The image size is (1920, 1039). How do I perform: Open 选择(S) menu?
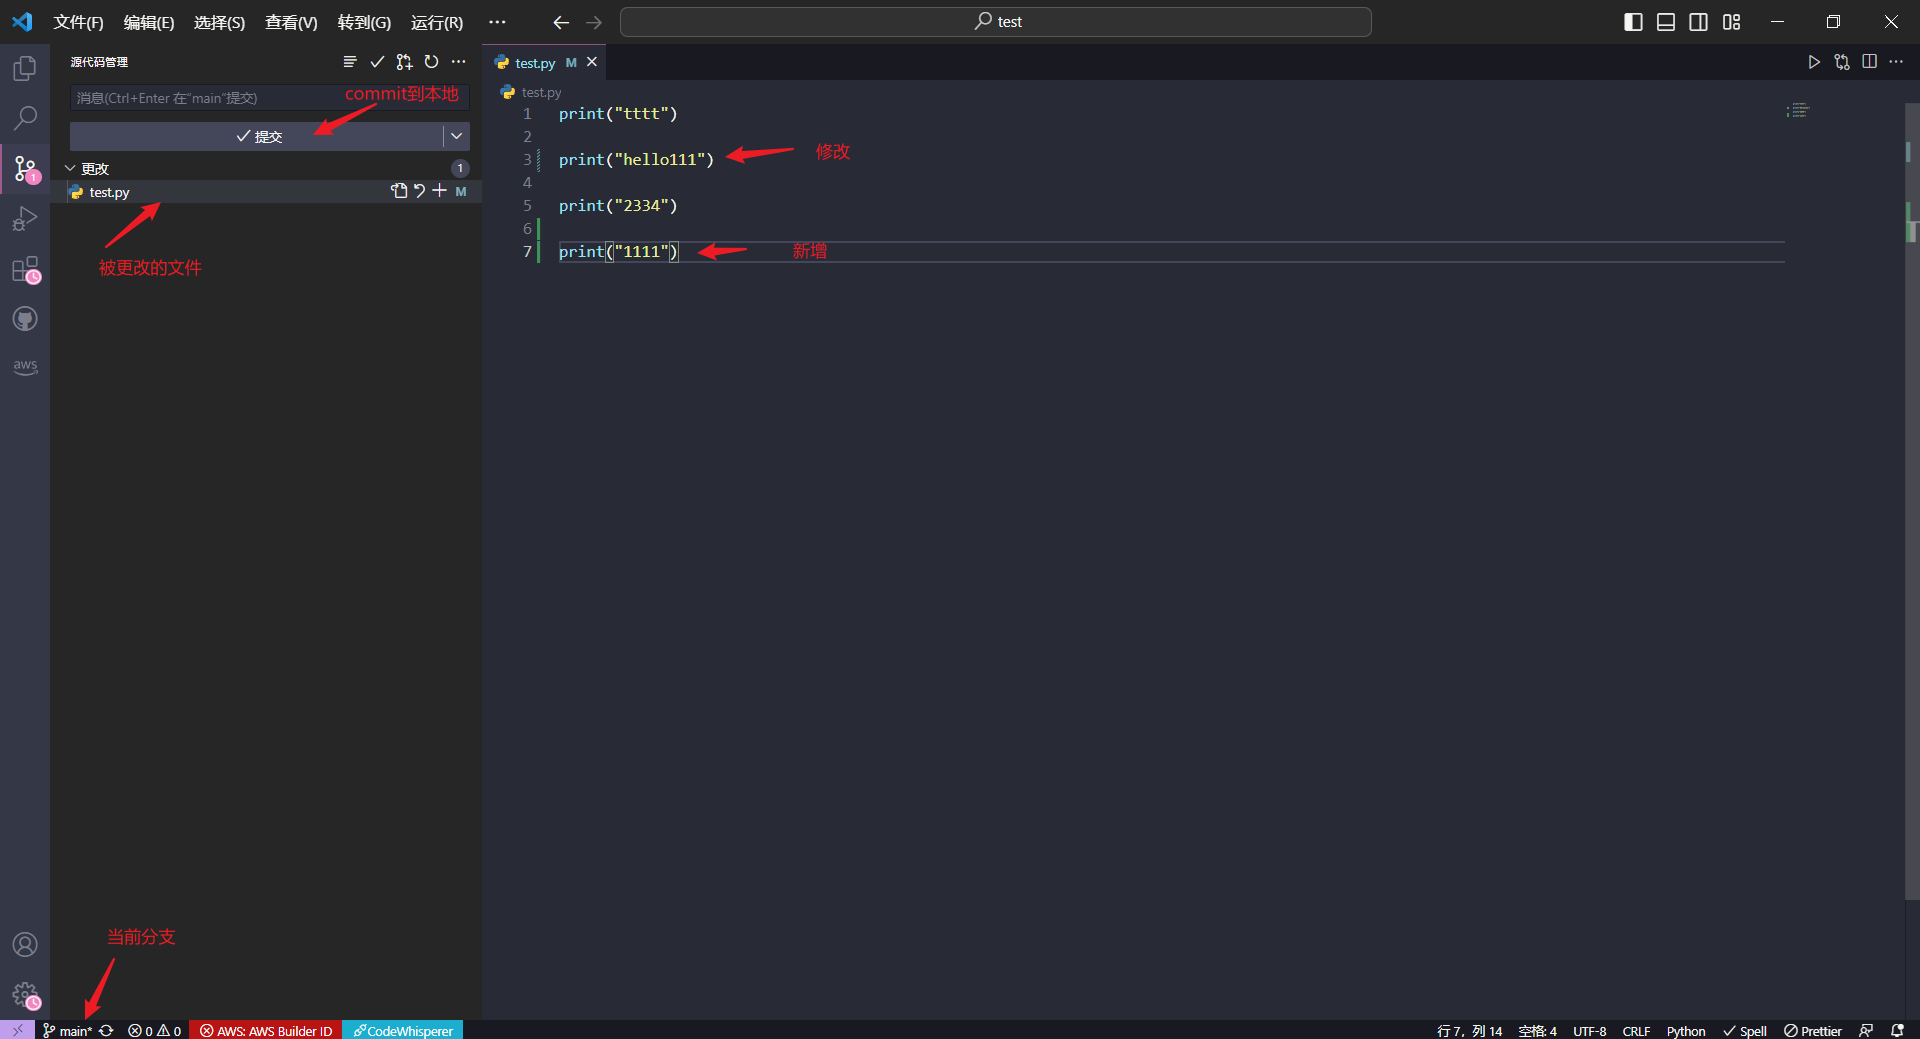click(219, 22)
